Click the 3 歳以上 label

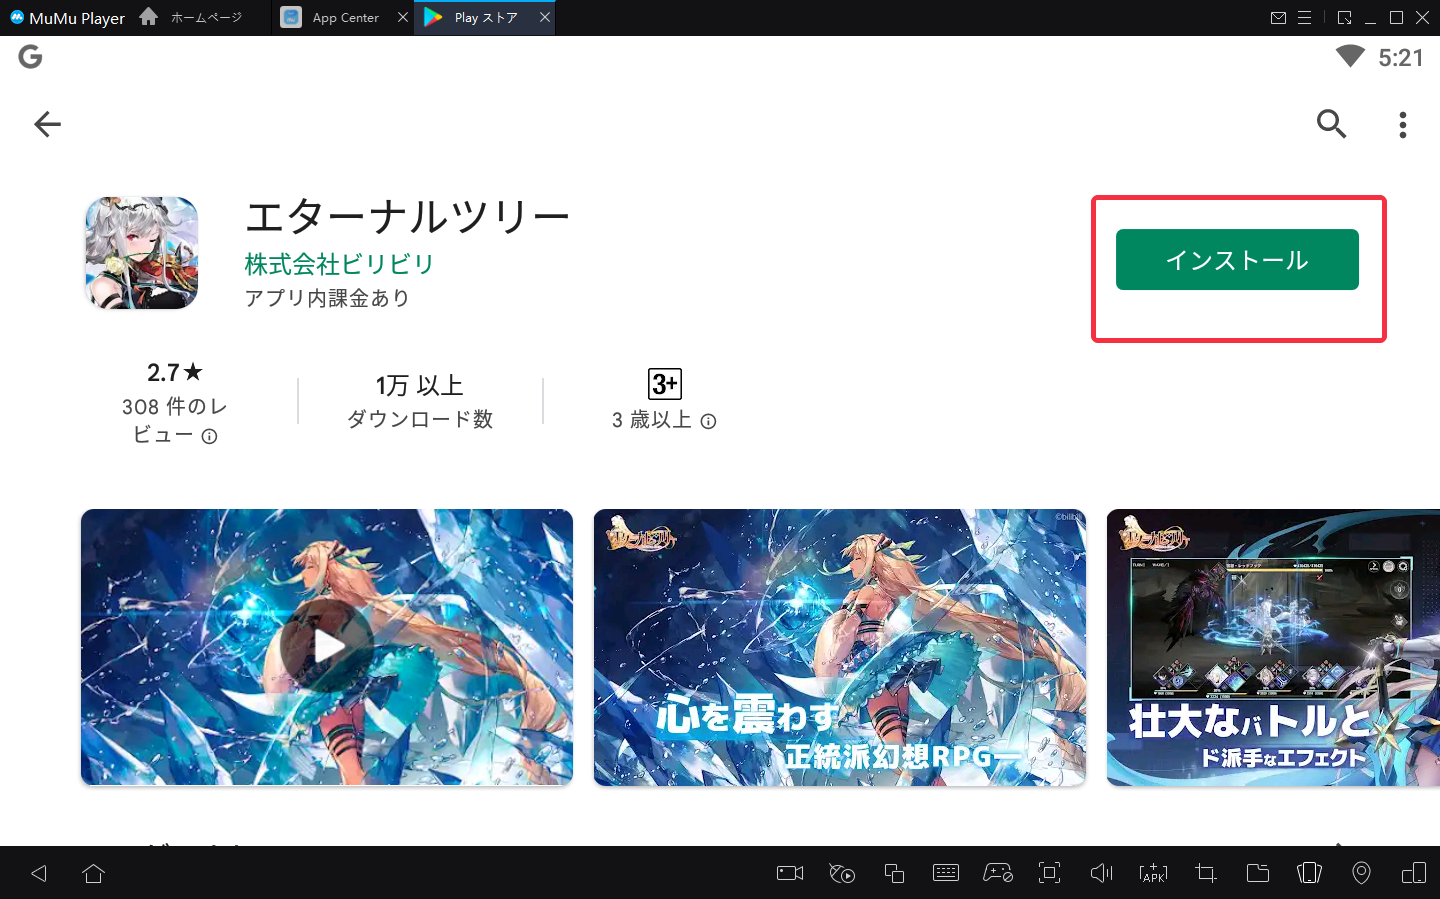652,420
